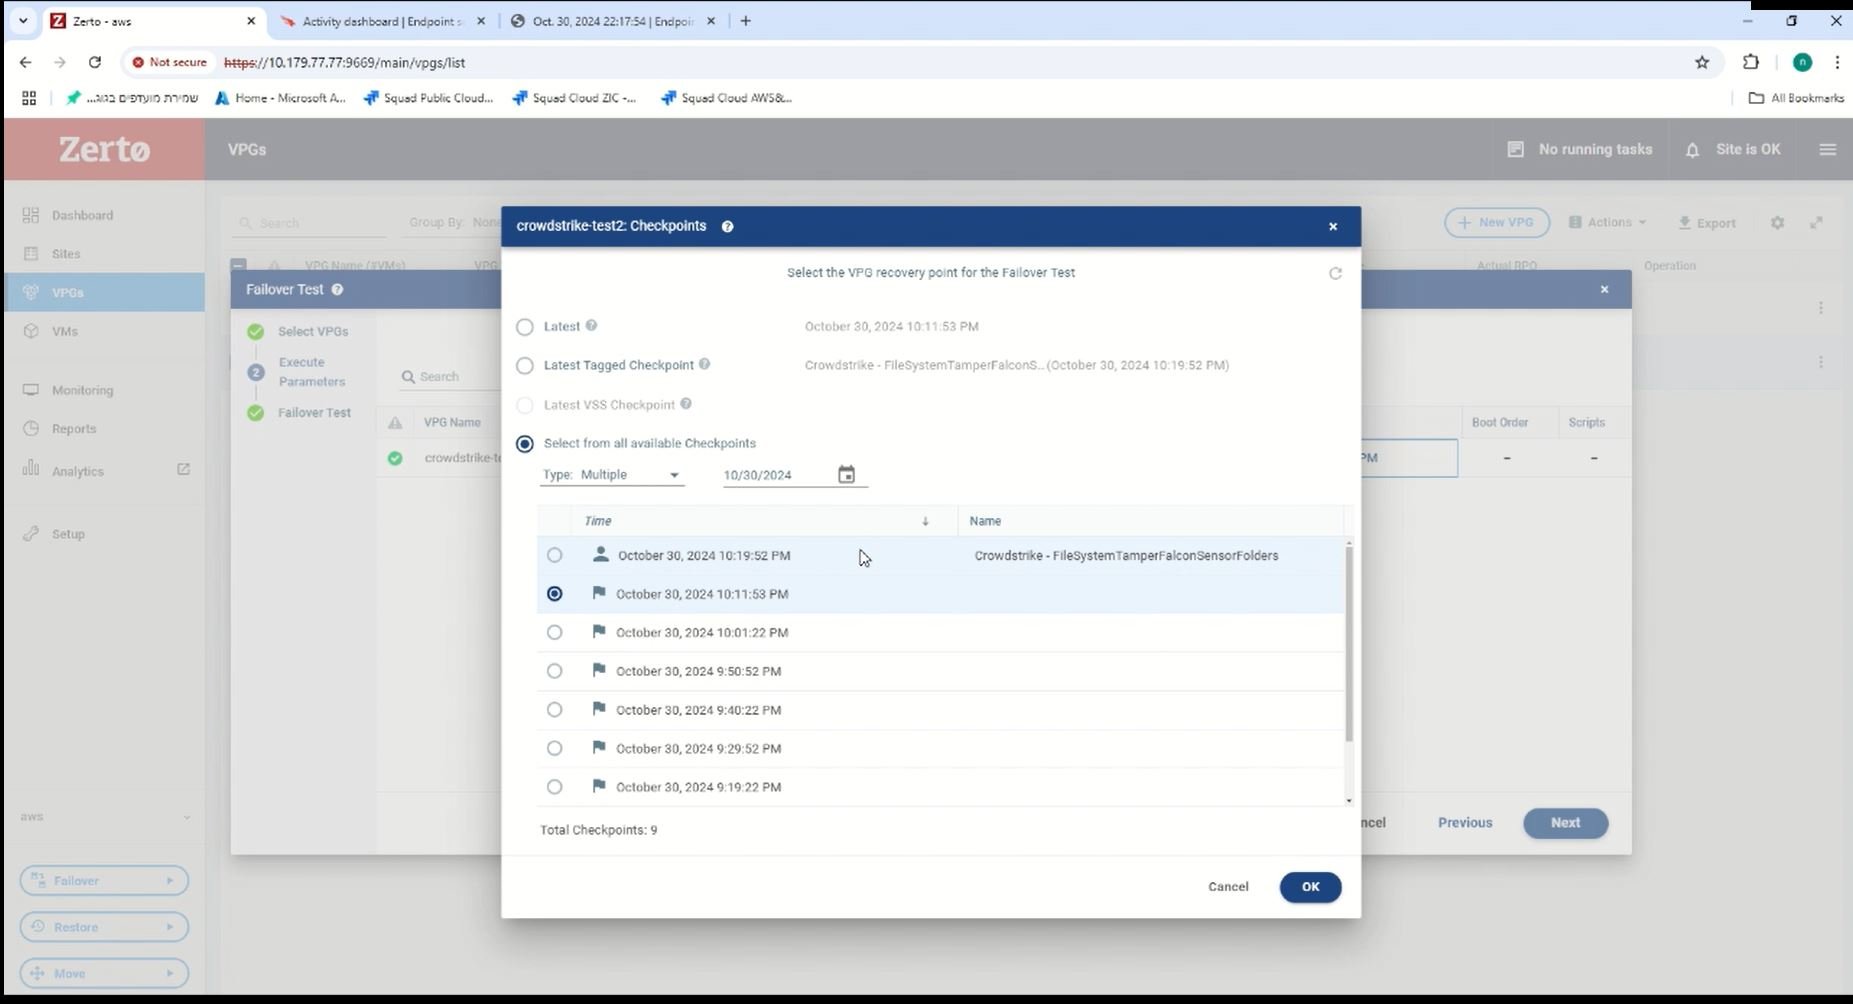The height and width of the screenshot is (1004, 1853).
Task: Select checkpoint October 30, 2024 9:19:22 PM radio
Action: [554, 787]
